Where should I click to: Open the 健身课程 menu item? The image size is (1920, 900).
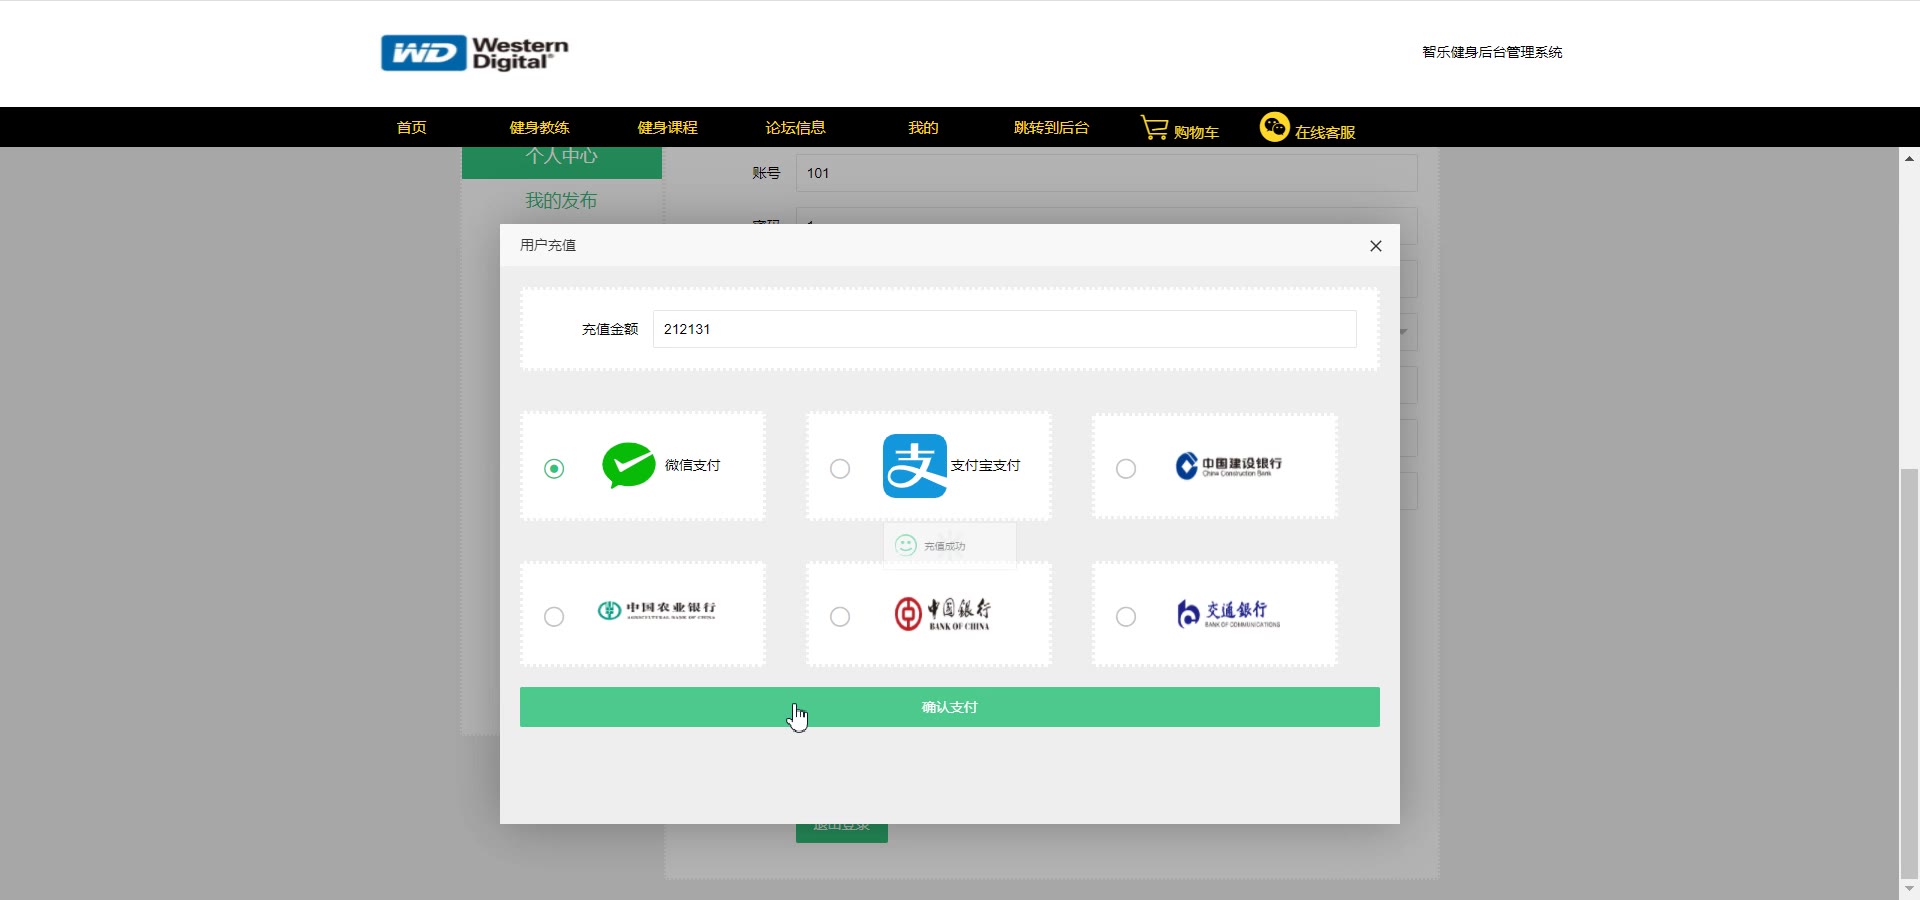pyautogui.click(x=667, y=127)
